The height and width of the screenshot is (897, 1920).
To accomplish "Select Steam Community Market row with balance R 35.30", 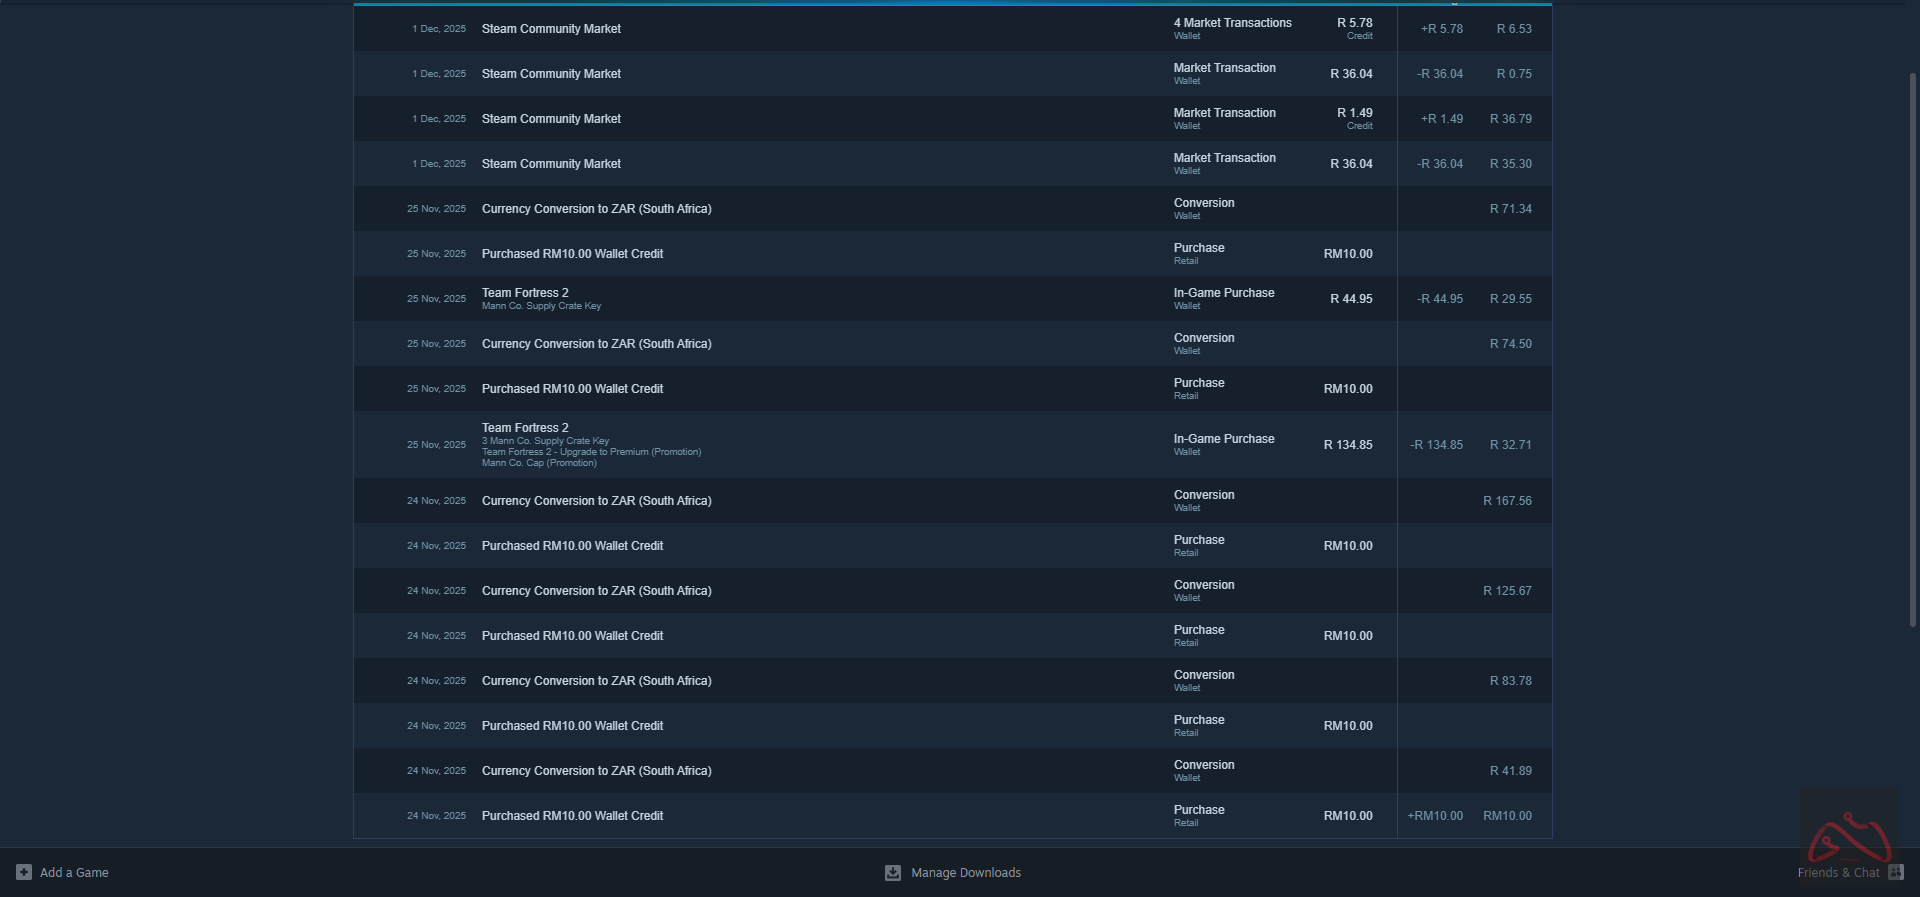I will [952, 164].
